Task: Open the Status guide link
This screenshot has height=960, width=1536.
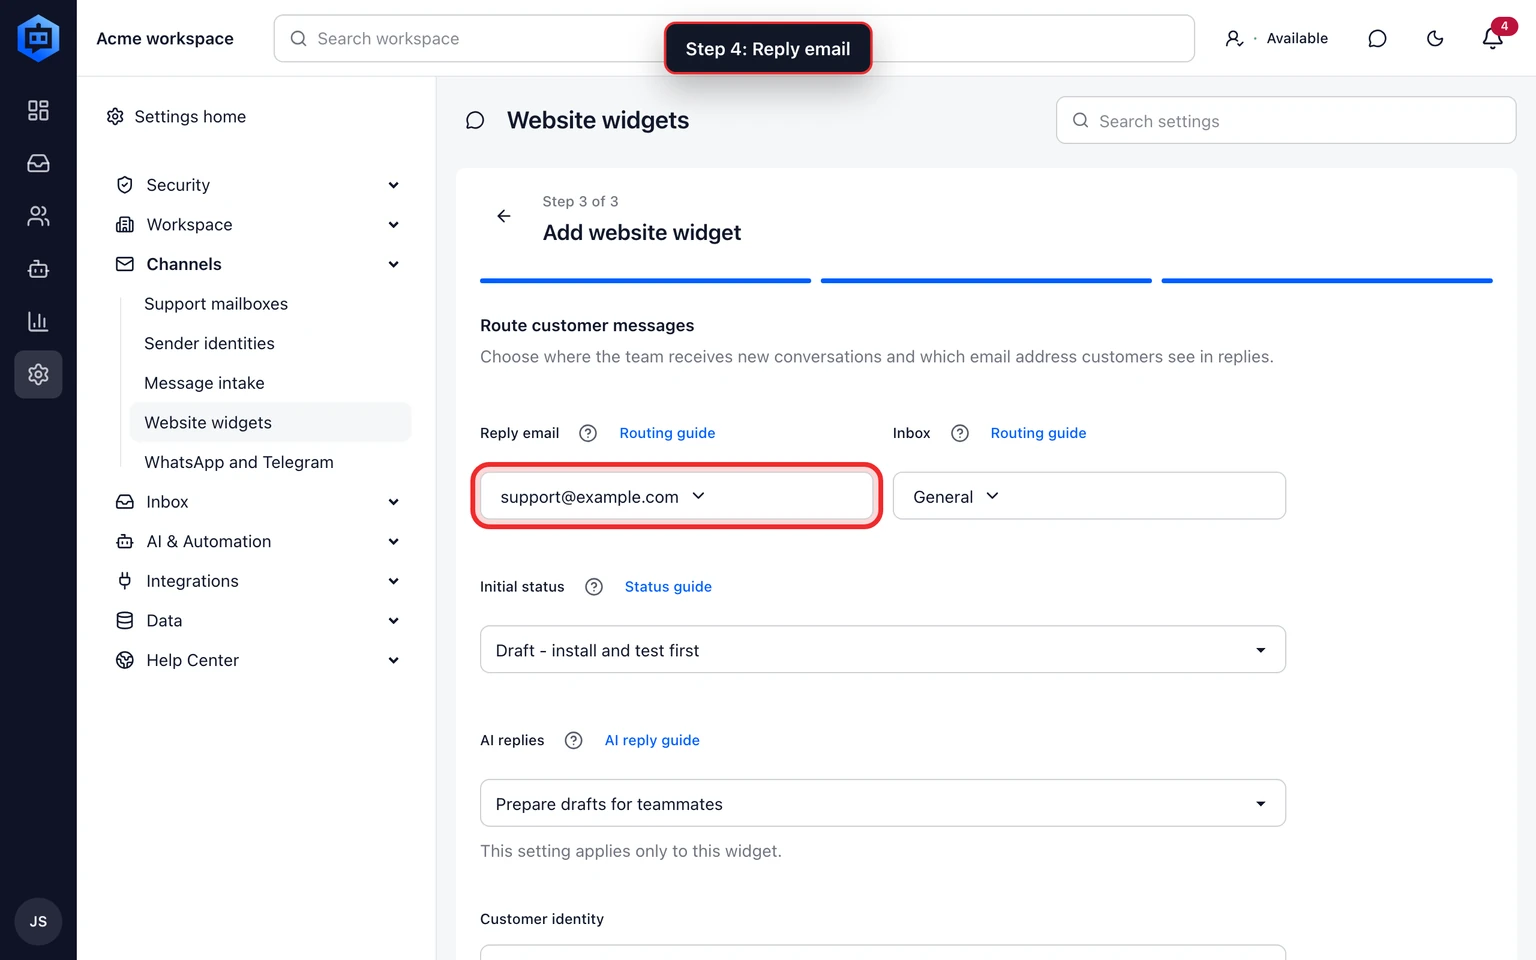Action: (x=668, y=587)
